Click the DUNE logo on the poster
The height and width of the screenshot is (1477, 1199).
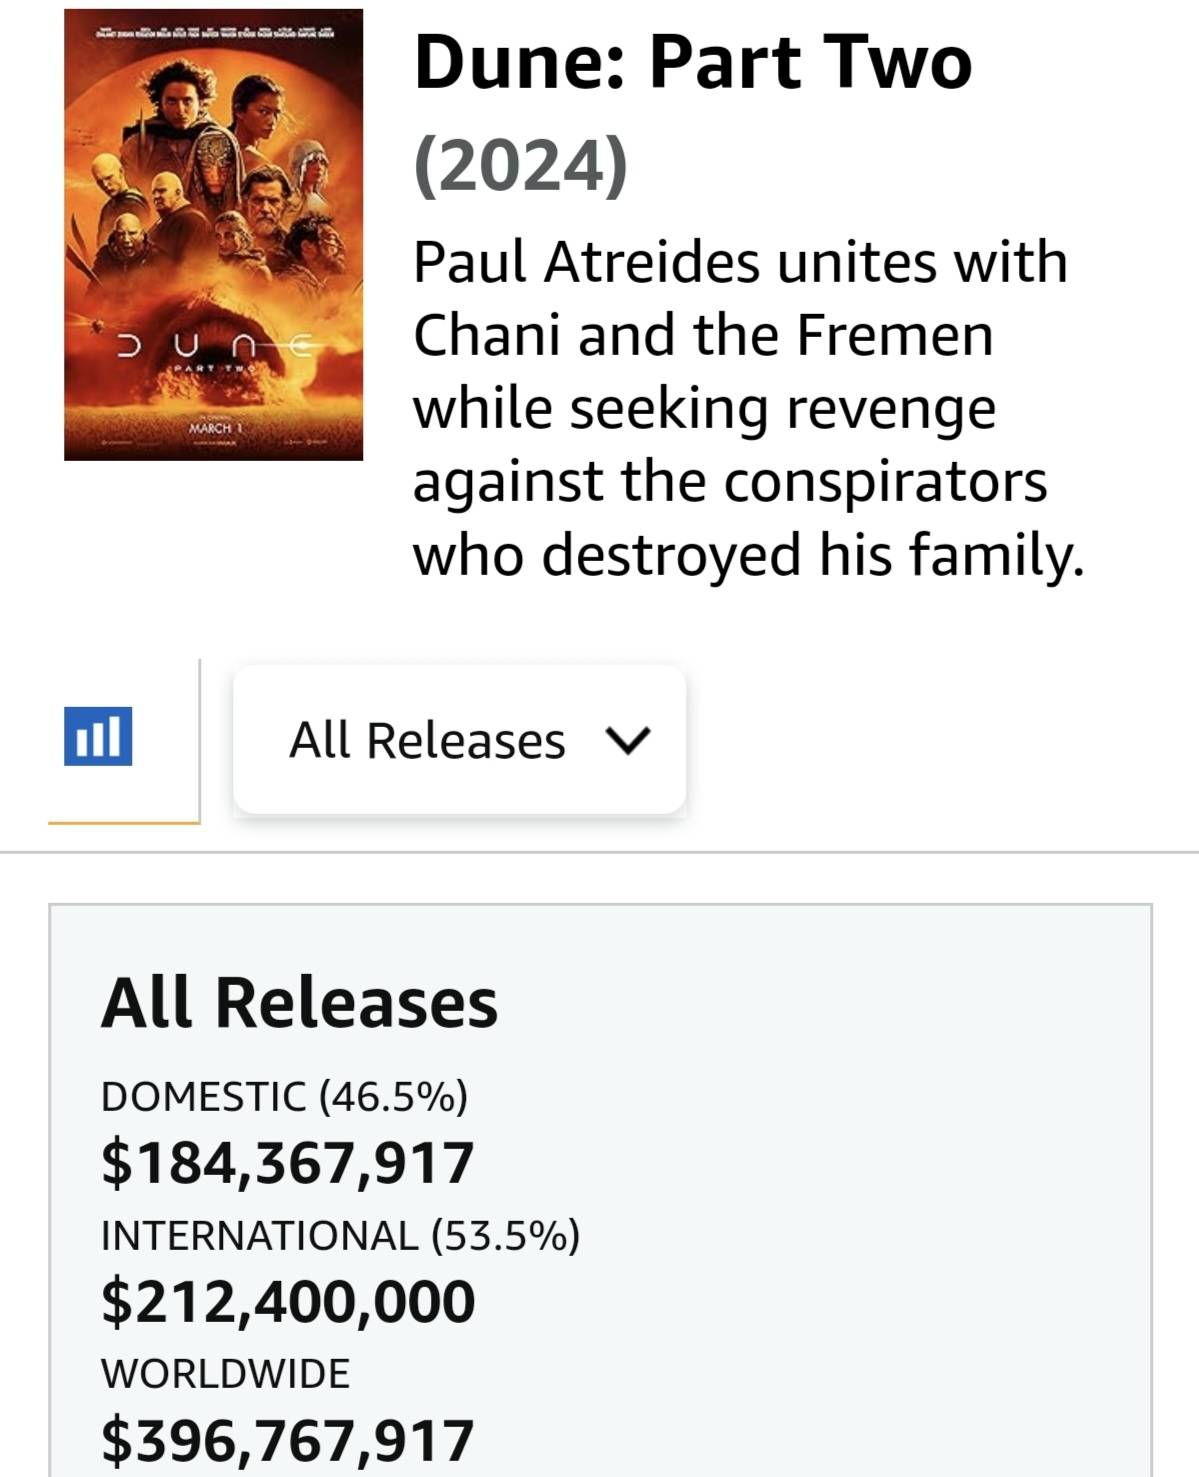point(213,347)
